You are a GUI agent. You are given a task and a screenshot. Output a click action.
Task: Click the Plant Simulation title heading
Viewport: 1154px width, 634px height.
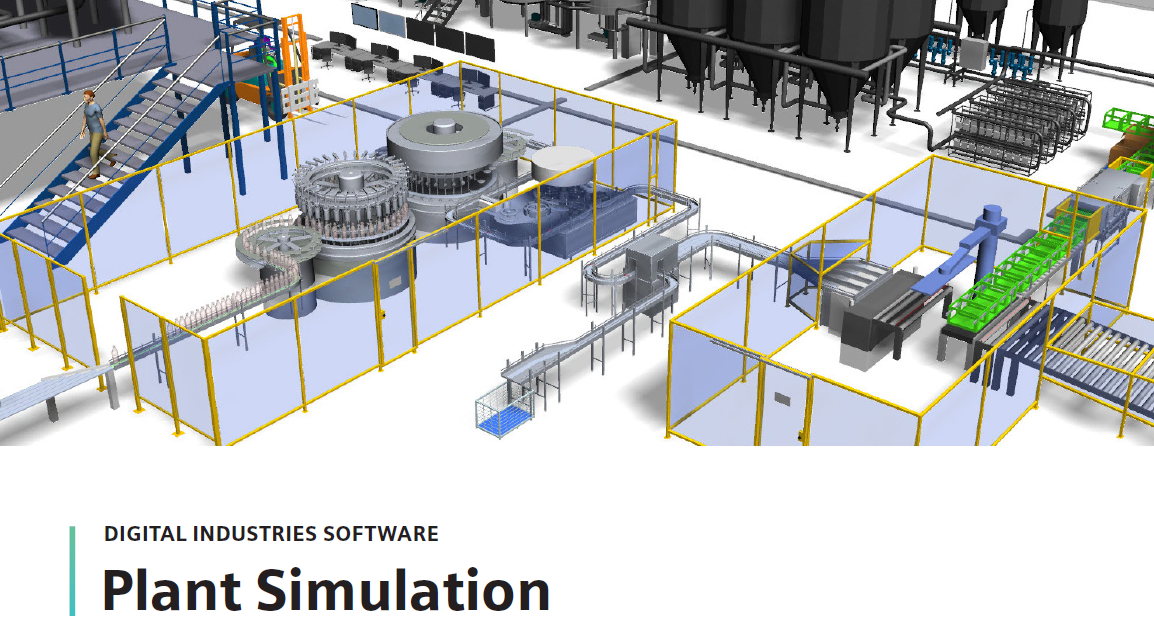326,589
